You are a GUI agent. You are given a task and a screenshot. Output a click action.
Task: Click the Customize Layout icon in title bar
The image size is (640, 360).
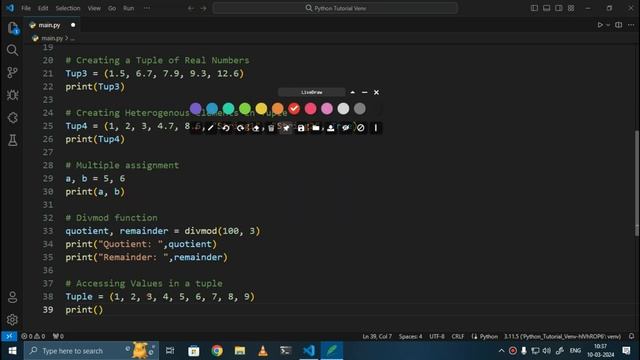coord(571,8)
